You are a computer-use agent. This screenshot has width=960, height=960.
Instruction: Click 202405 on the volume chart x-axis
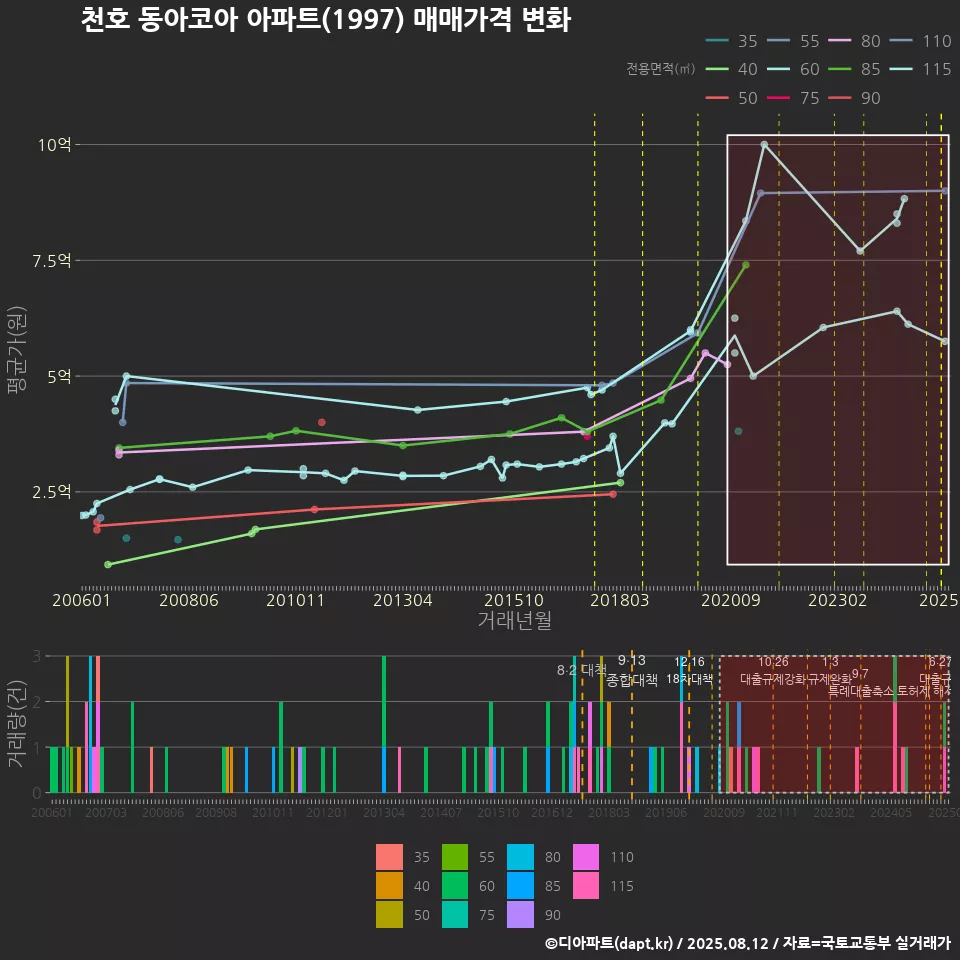tap(891, 812)
